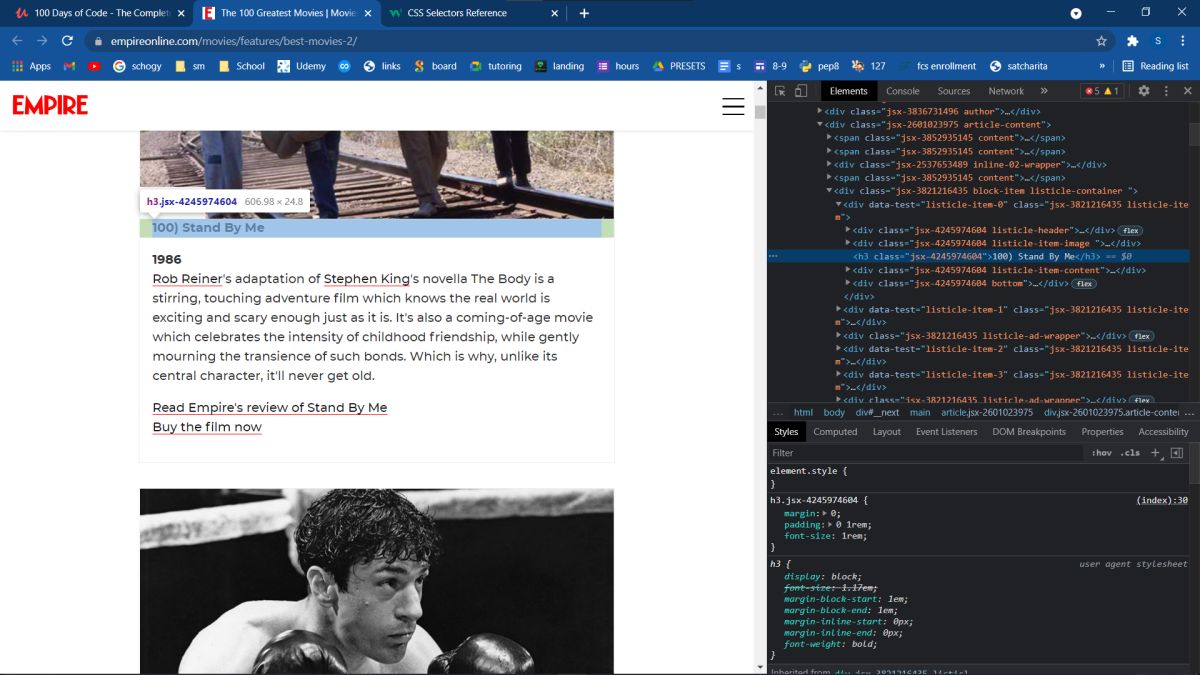The image size is (1200, 675).
Task: Open the Accessibility tab
Action: click(x=1164, y=432)
